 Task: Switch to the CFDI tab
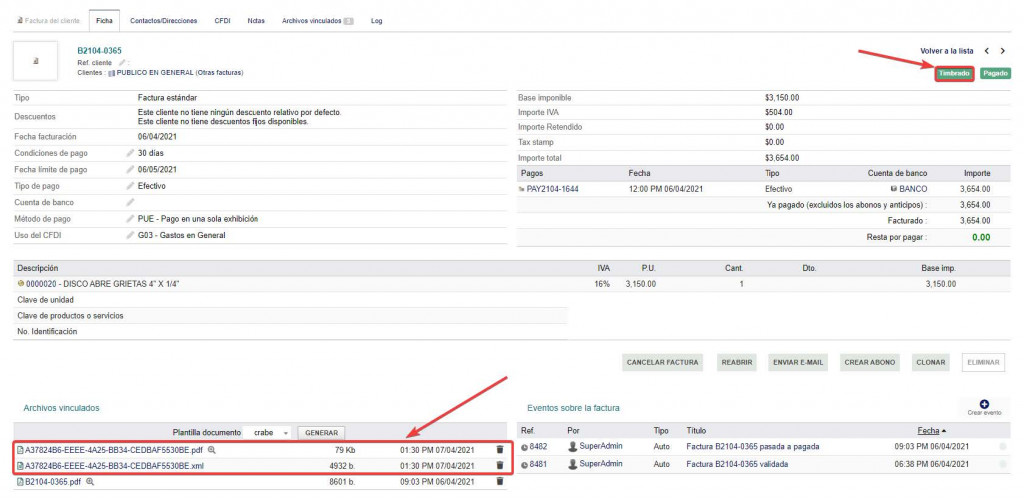[222, 20]
